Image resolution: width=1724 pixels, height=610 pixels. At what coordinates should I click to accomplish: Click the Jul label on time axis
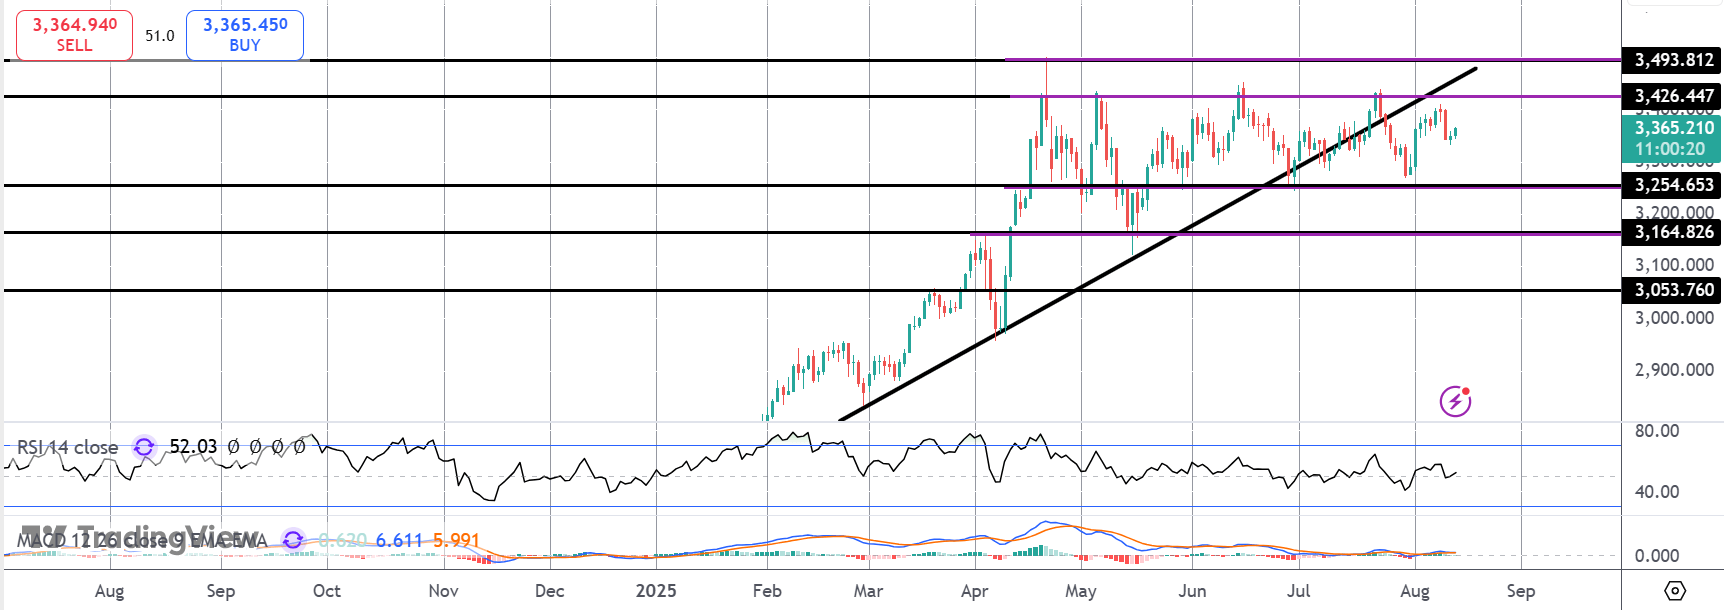[x=1298, y=591]
